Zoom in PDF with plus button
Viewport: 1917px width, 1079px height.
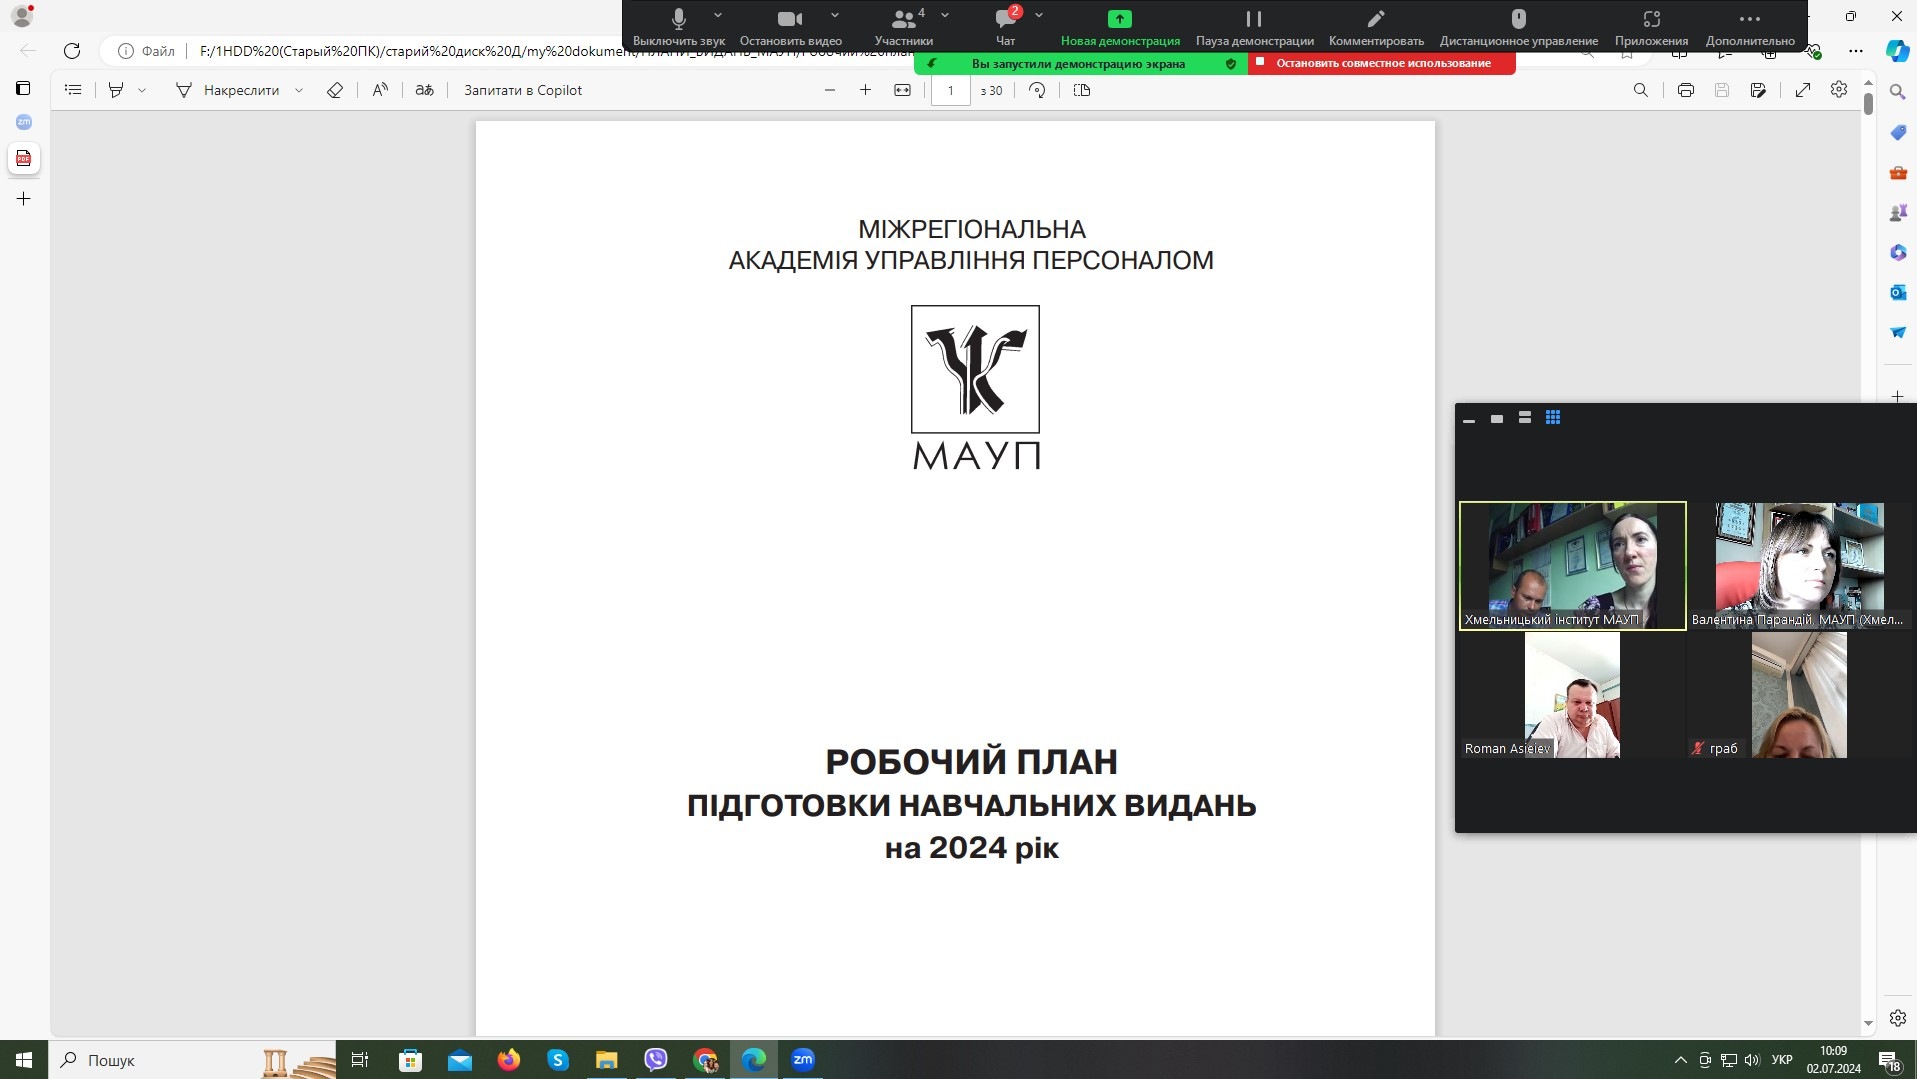(865, 90)
